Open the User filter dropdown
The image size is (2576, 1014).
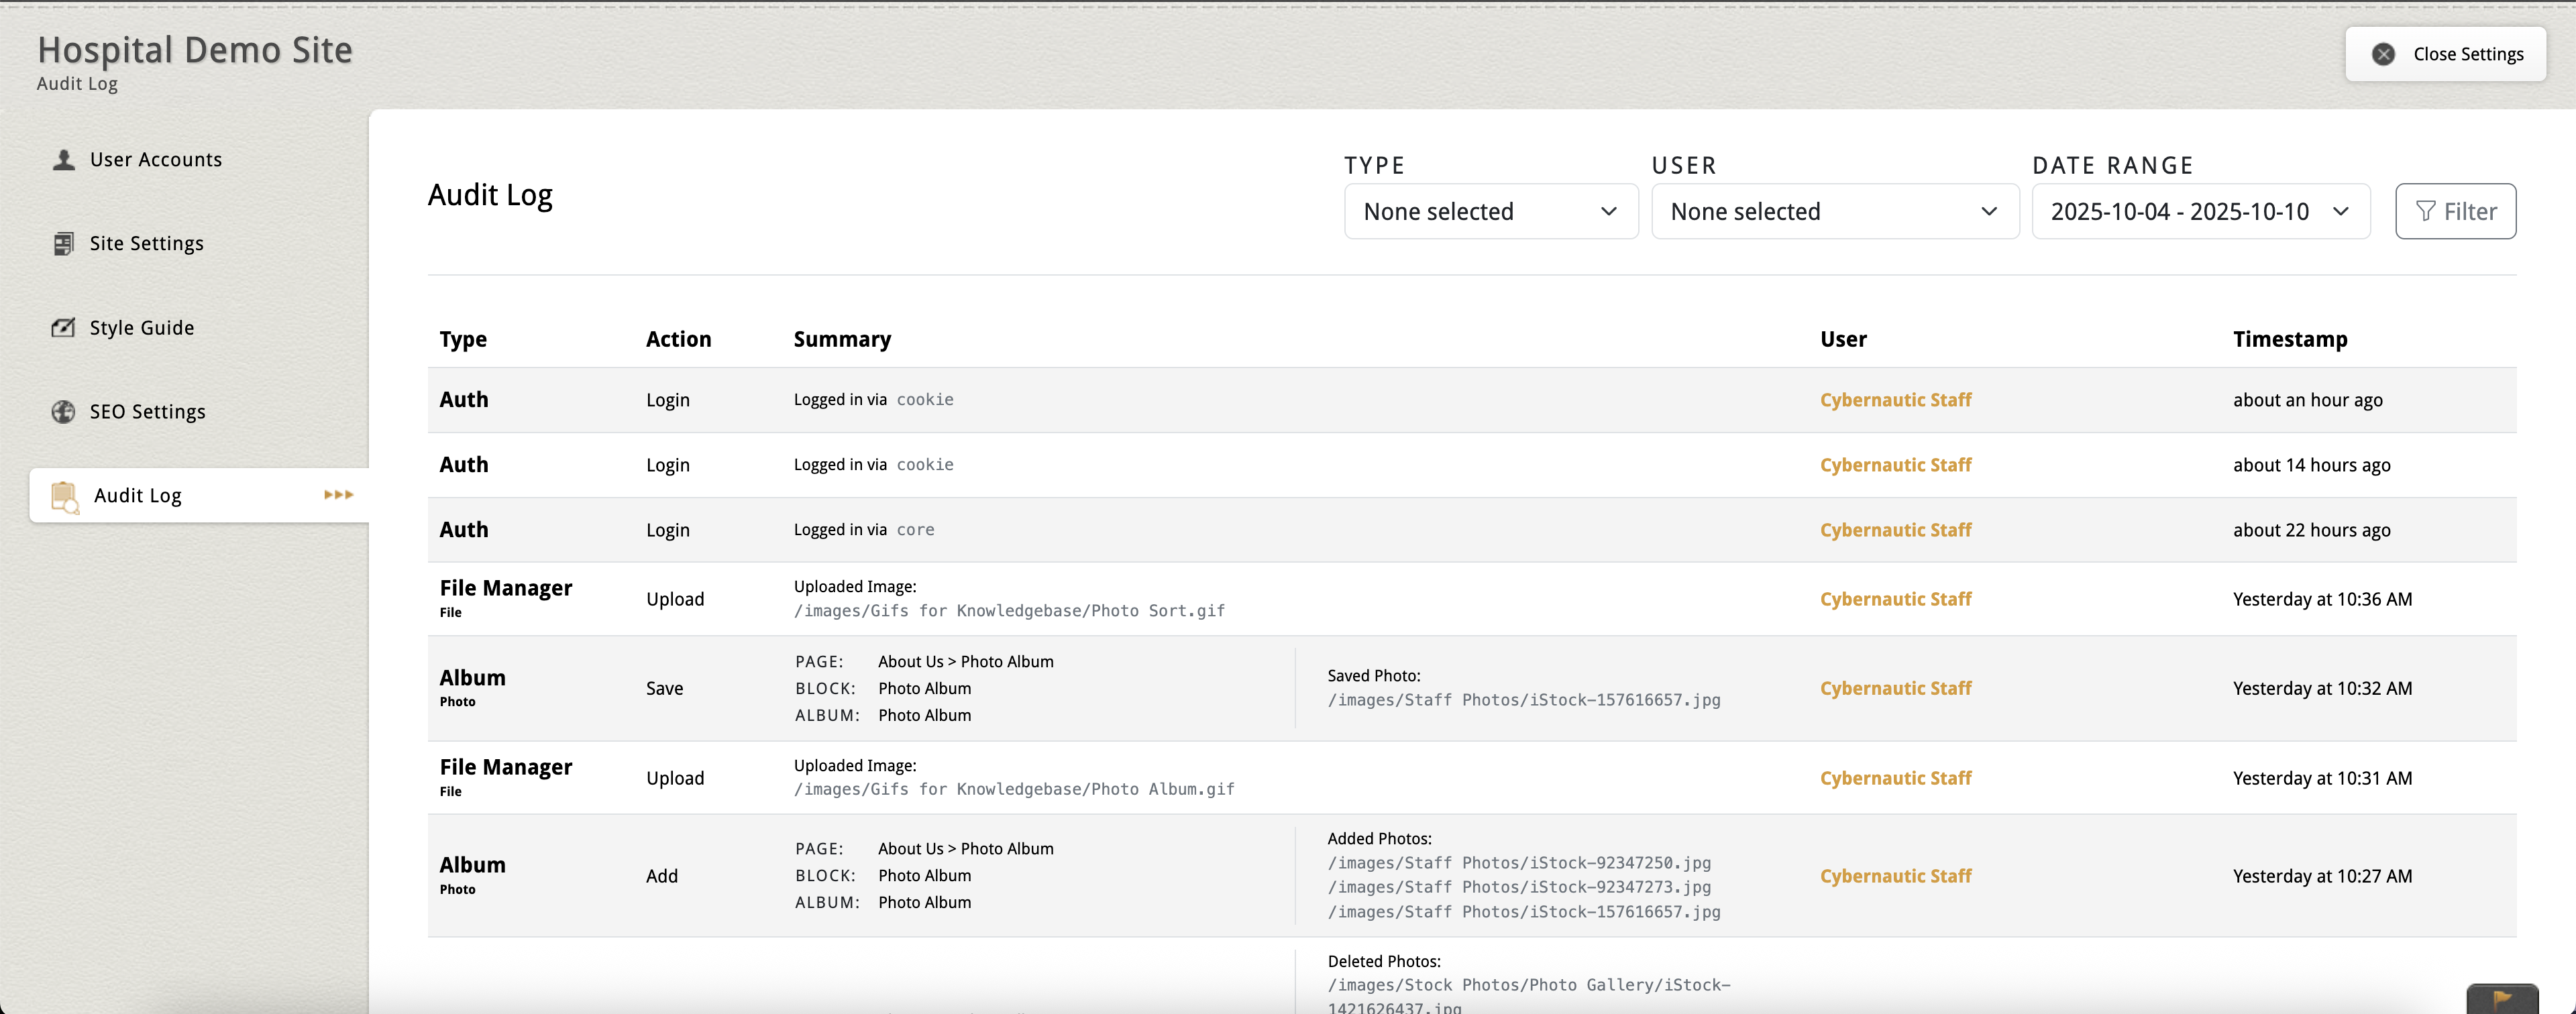point(1834,211)
